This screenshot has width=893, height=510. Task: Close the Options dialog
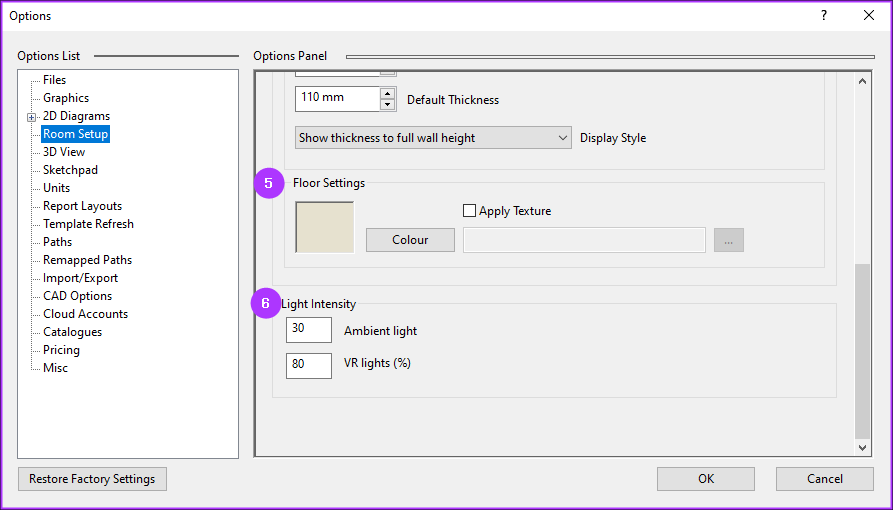tap(869, 16)
